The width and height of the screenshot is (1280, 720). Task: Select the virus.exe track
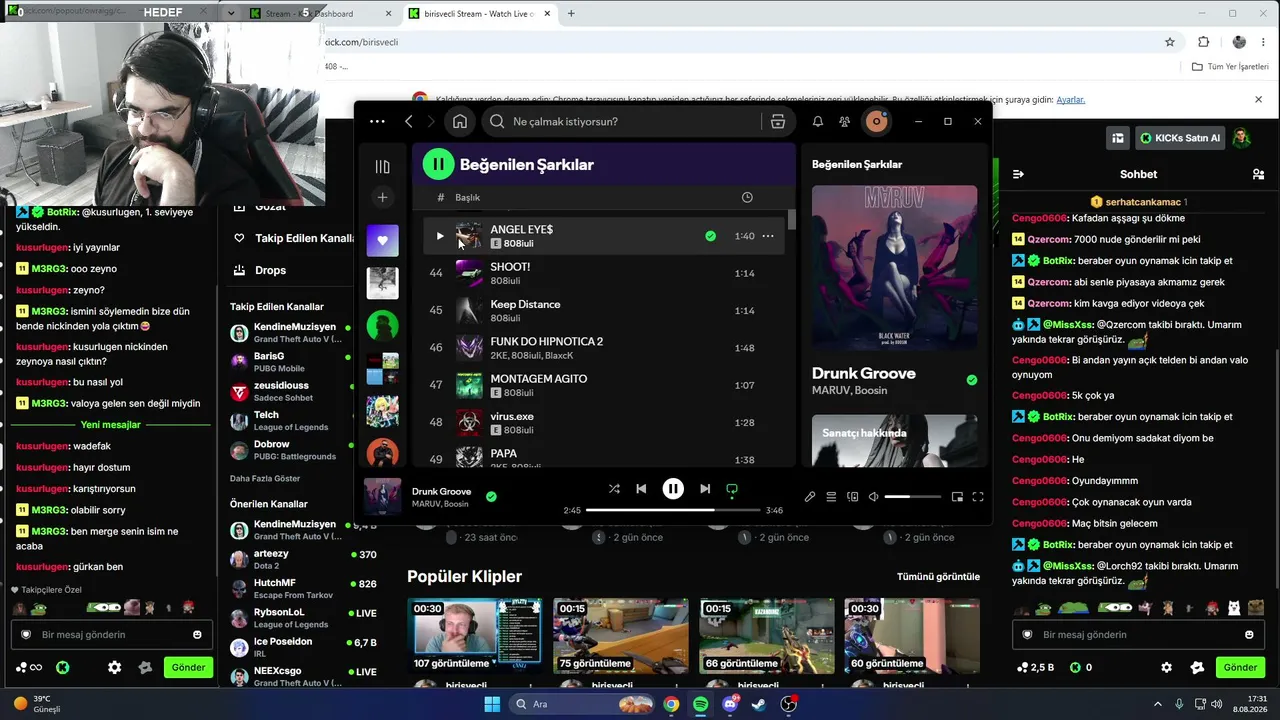click(604, 423)
